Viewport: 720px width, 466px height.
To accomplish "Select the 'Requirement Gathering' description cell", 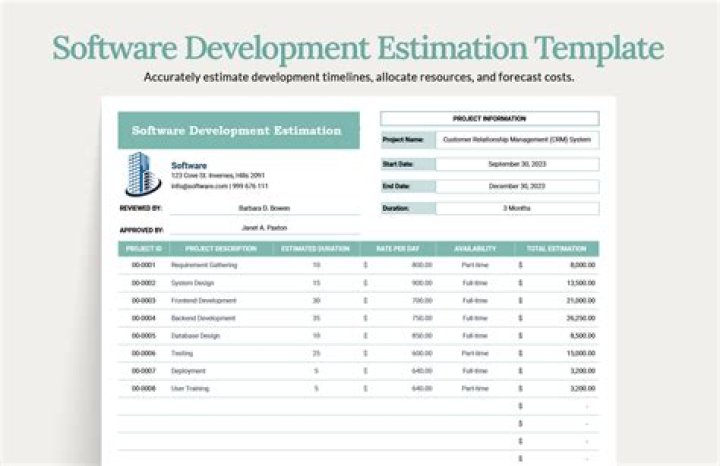I will tap(204, 265).
